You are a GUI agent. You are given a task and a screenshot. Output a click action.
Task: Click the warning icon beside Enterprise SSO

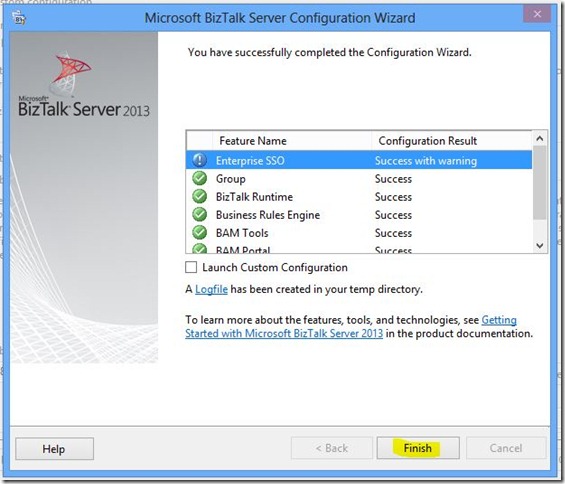pos(200,160)
